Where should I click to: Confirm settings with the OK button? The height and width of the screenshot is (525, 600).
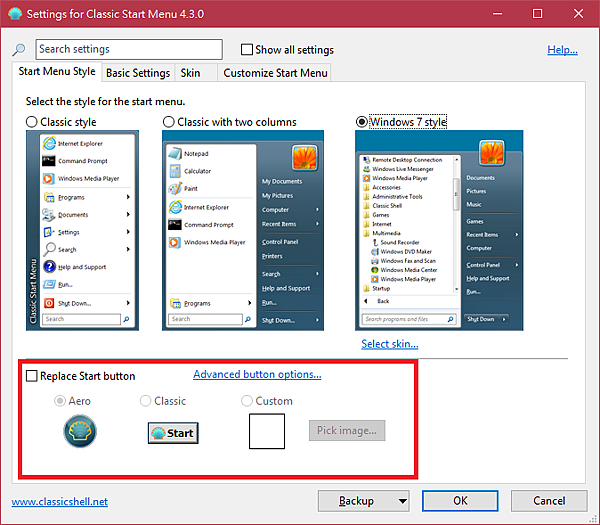[460, 501]
